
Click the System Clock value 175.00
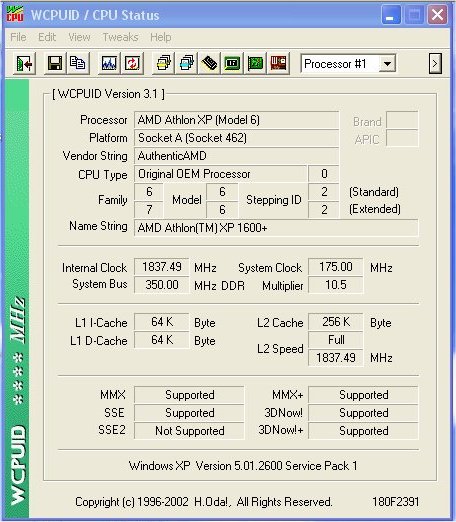[x=336, y=267]
